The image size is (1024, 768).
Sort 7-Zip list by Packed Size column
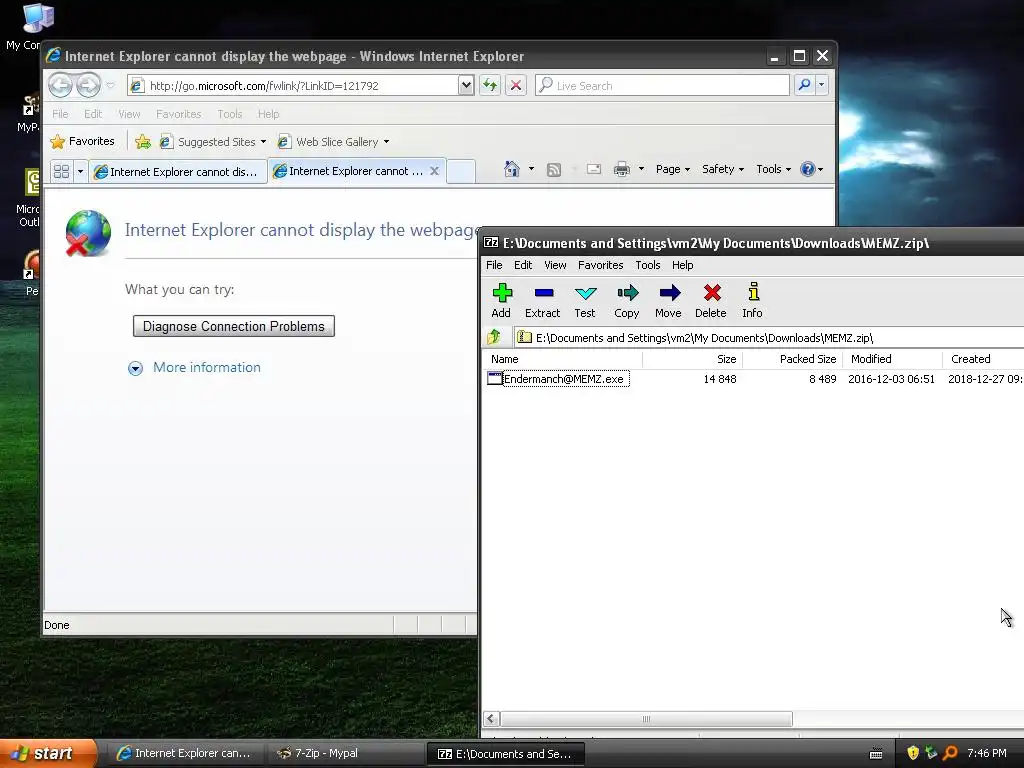(x=793, y=359)
